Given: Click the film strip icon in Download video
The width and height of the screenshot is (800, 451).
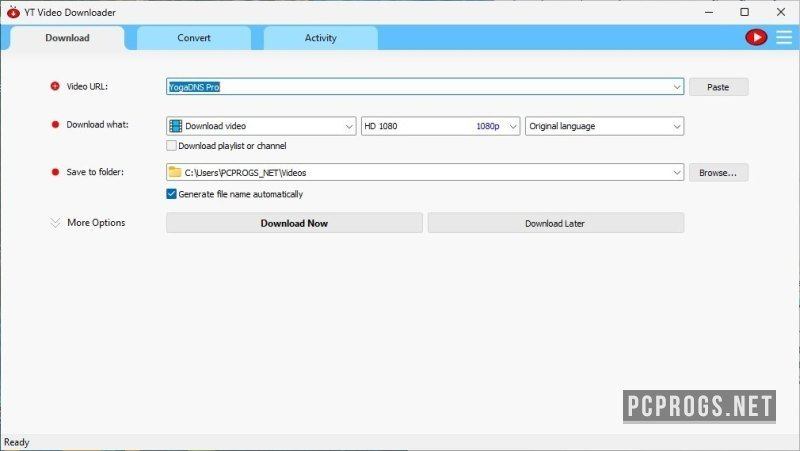Looking at the screenshot, I should tap(176, 126).
